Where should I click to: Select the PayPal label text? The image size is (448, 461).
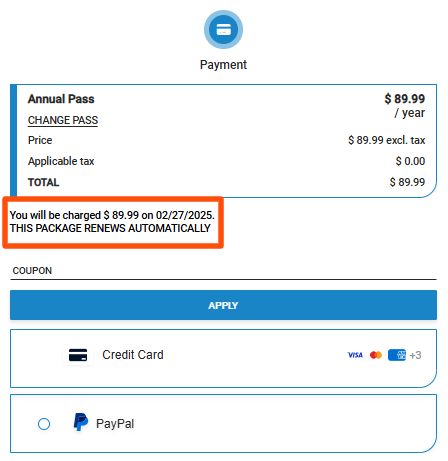tap(115, 424)
